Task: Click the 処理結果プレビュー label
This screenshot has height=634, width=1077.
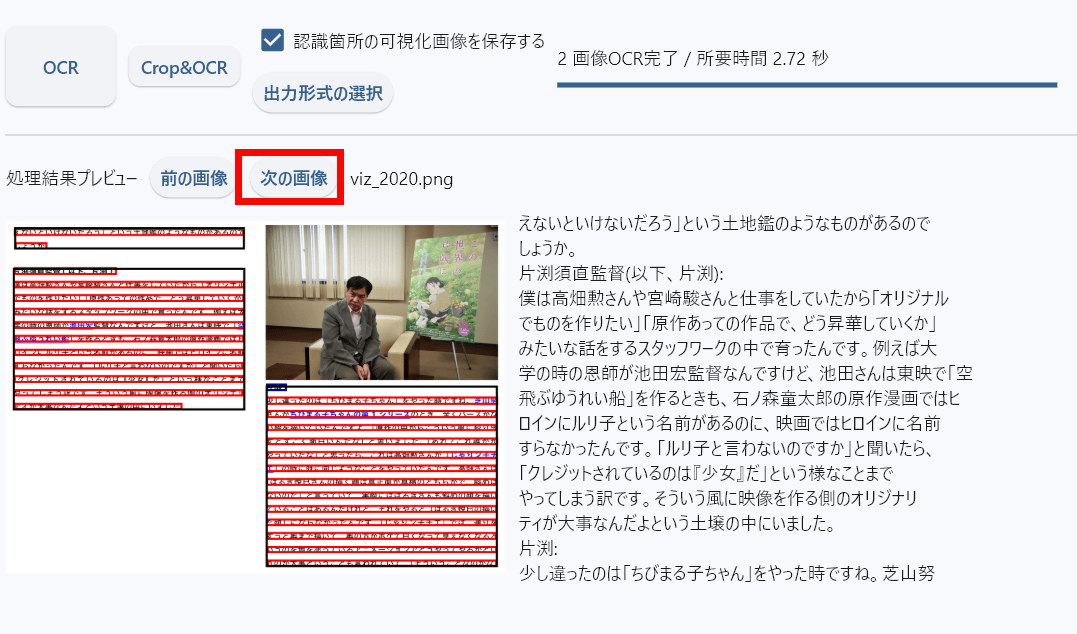Action: pos(72,179)
